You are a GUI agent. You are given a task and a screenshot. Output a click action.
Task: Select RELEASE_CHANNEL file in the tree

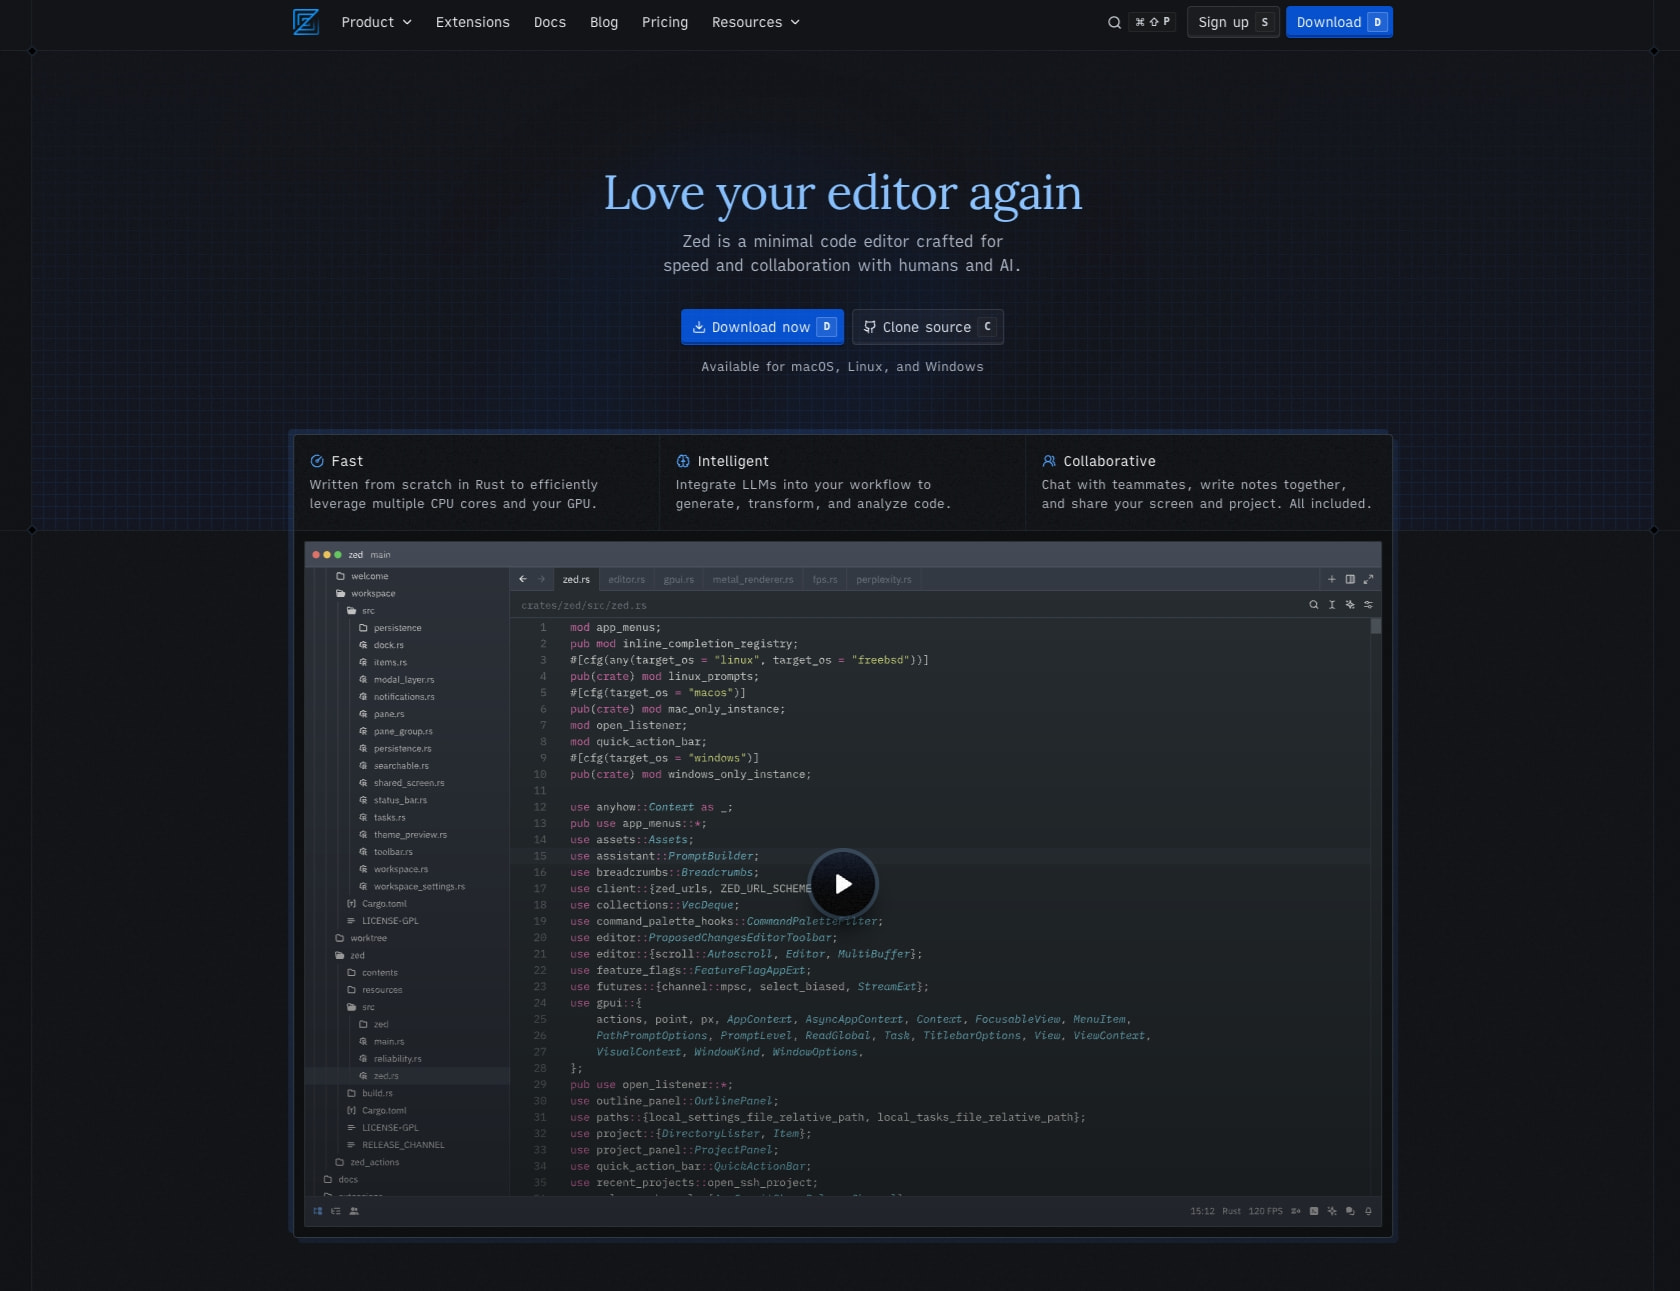pos(395,1145)
